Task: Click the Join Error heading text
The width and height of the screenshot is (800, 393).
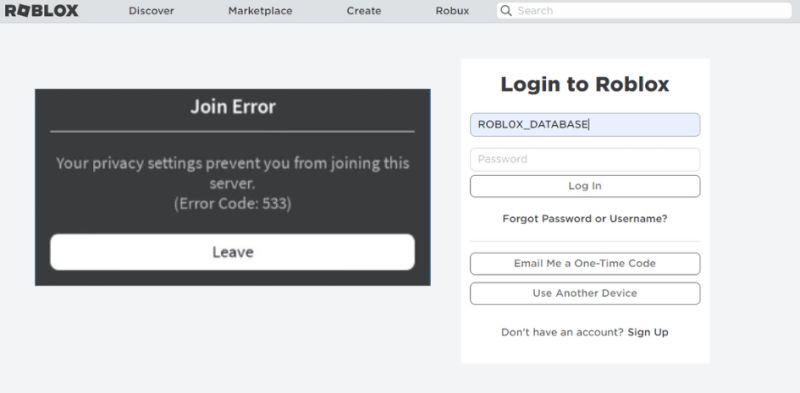Action: 233,107
